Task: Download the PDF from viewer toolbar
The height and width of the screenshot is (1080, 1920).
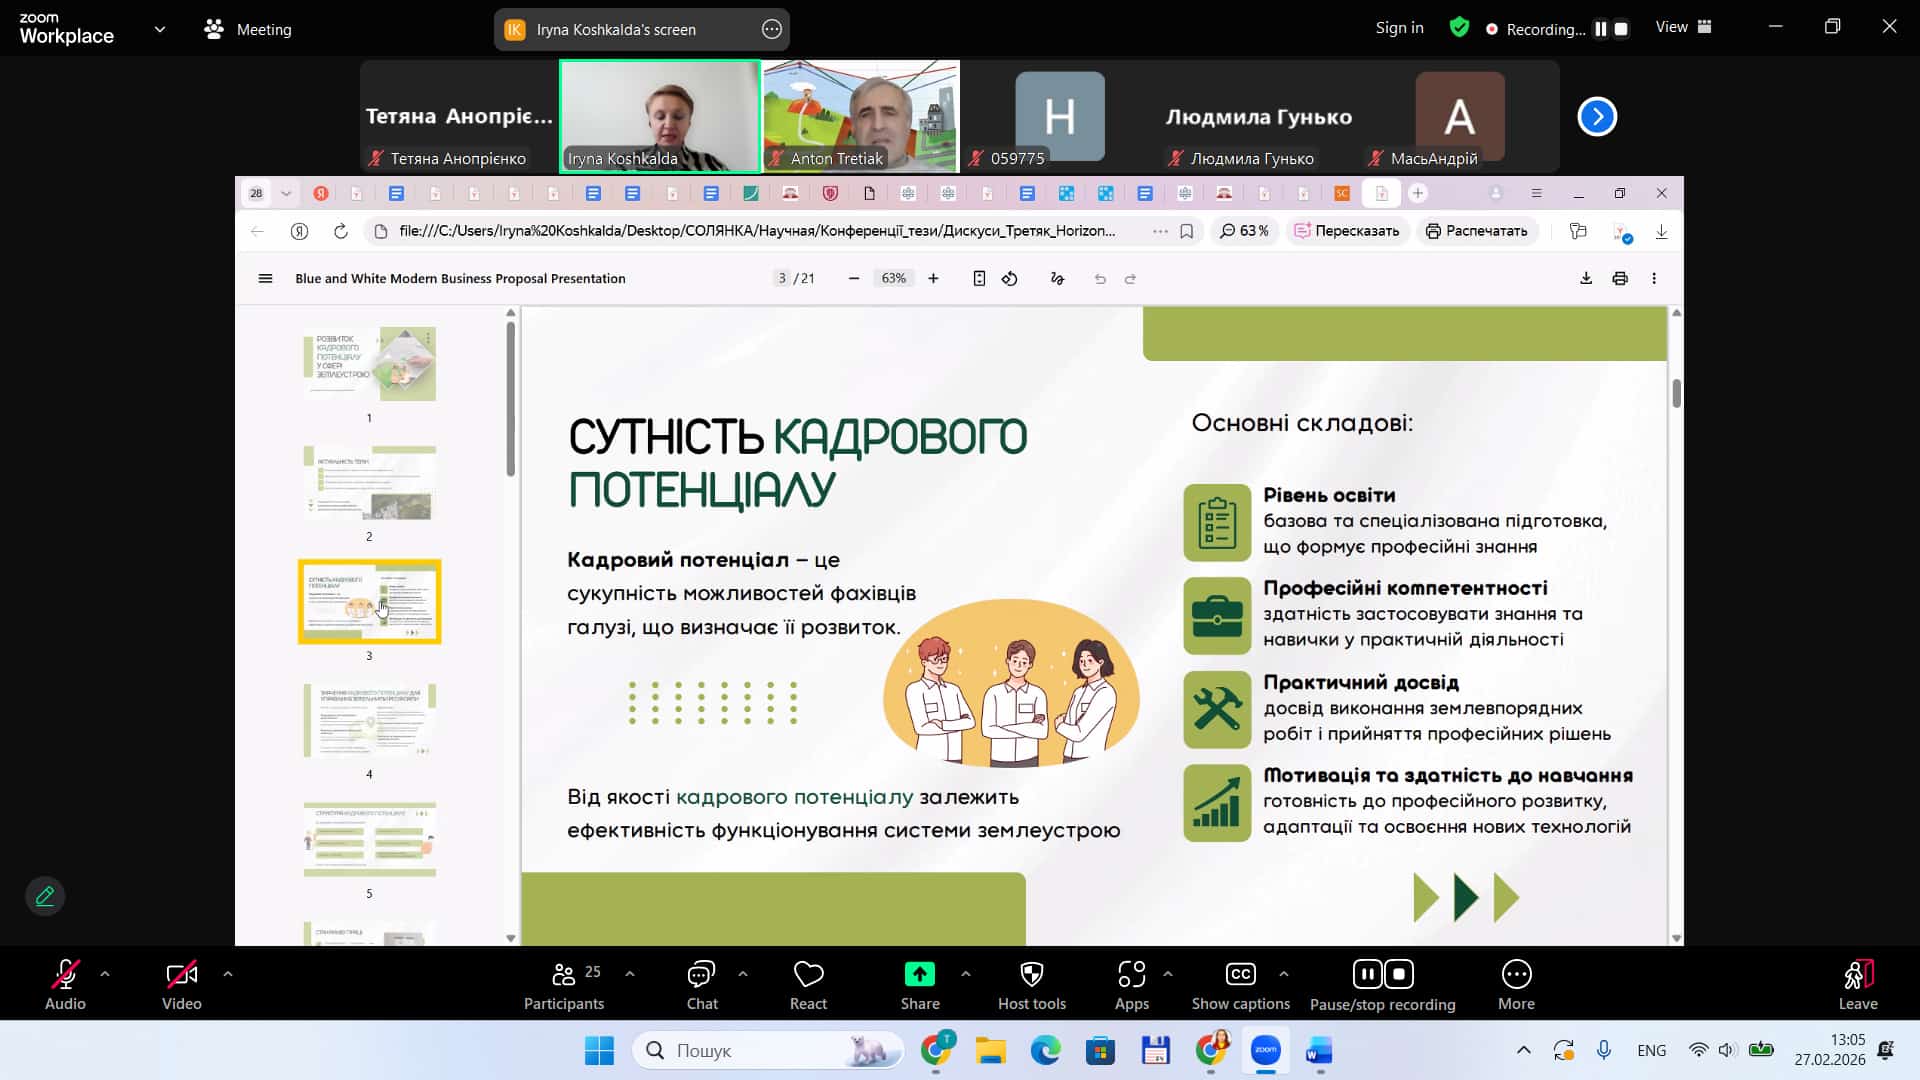Action: tap(1585, 279)
